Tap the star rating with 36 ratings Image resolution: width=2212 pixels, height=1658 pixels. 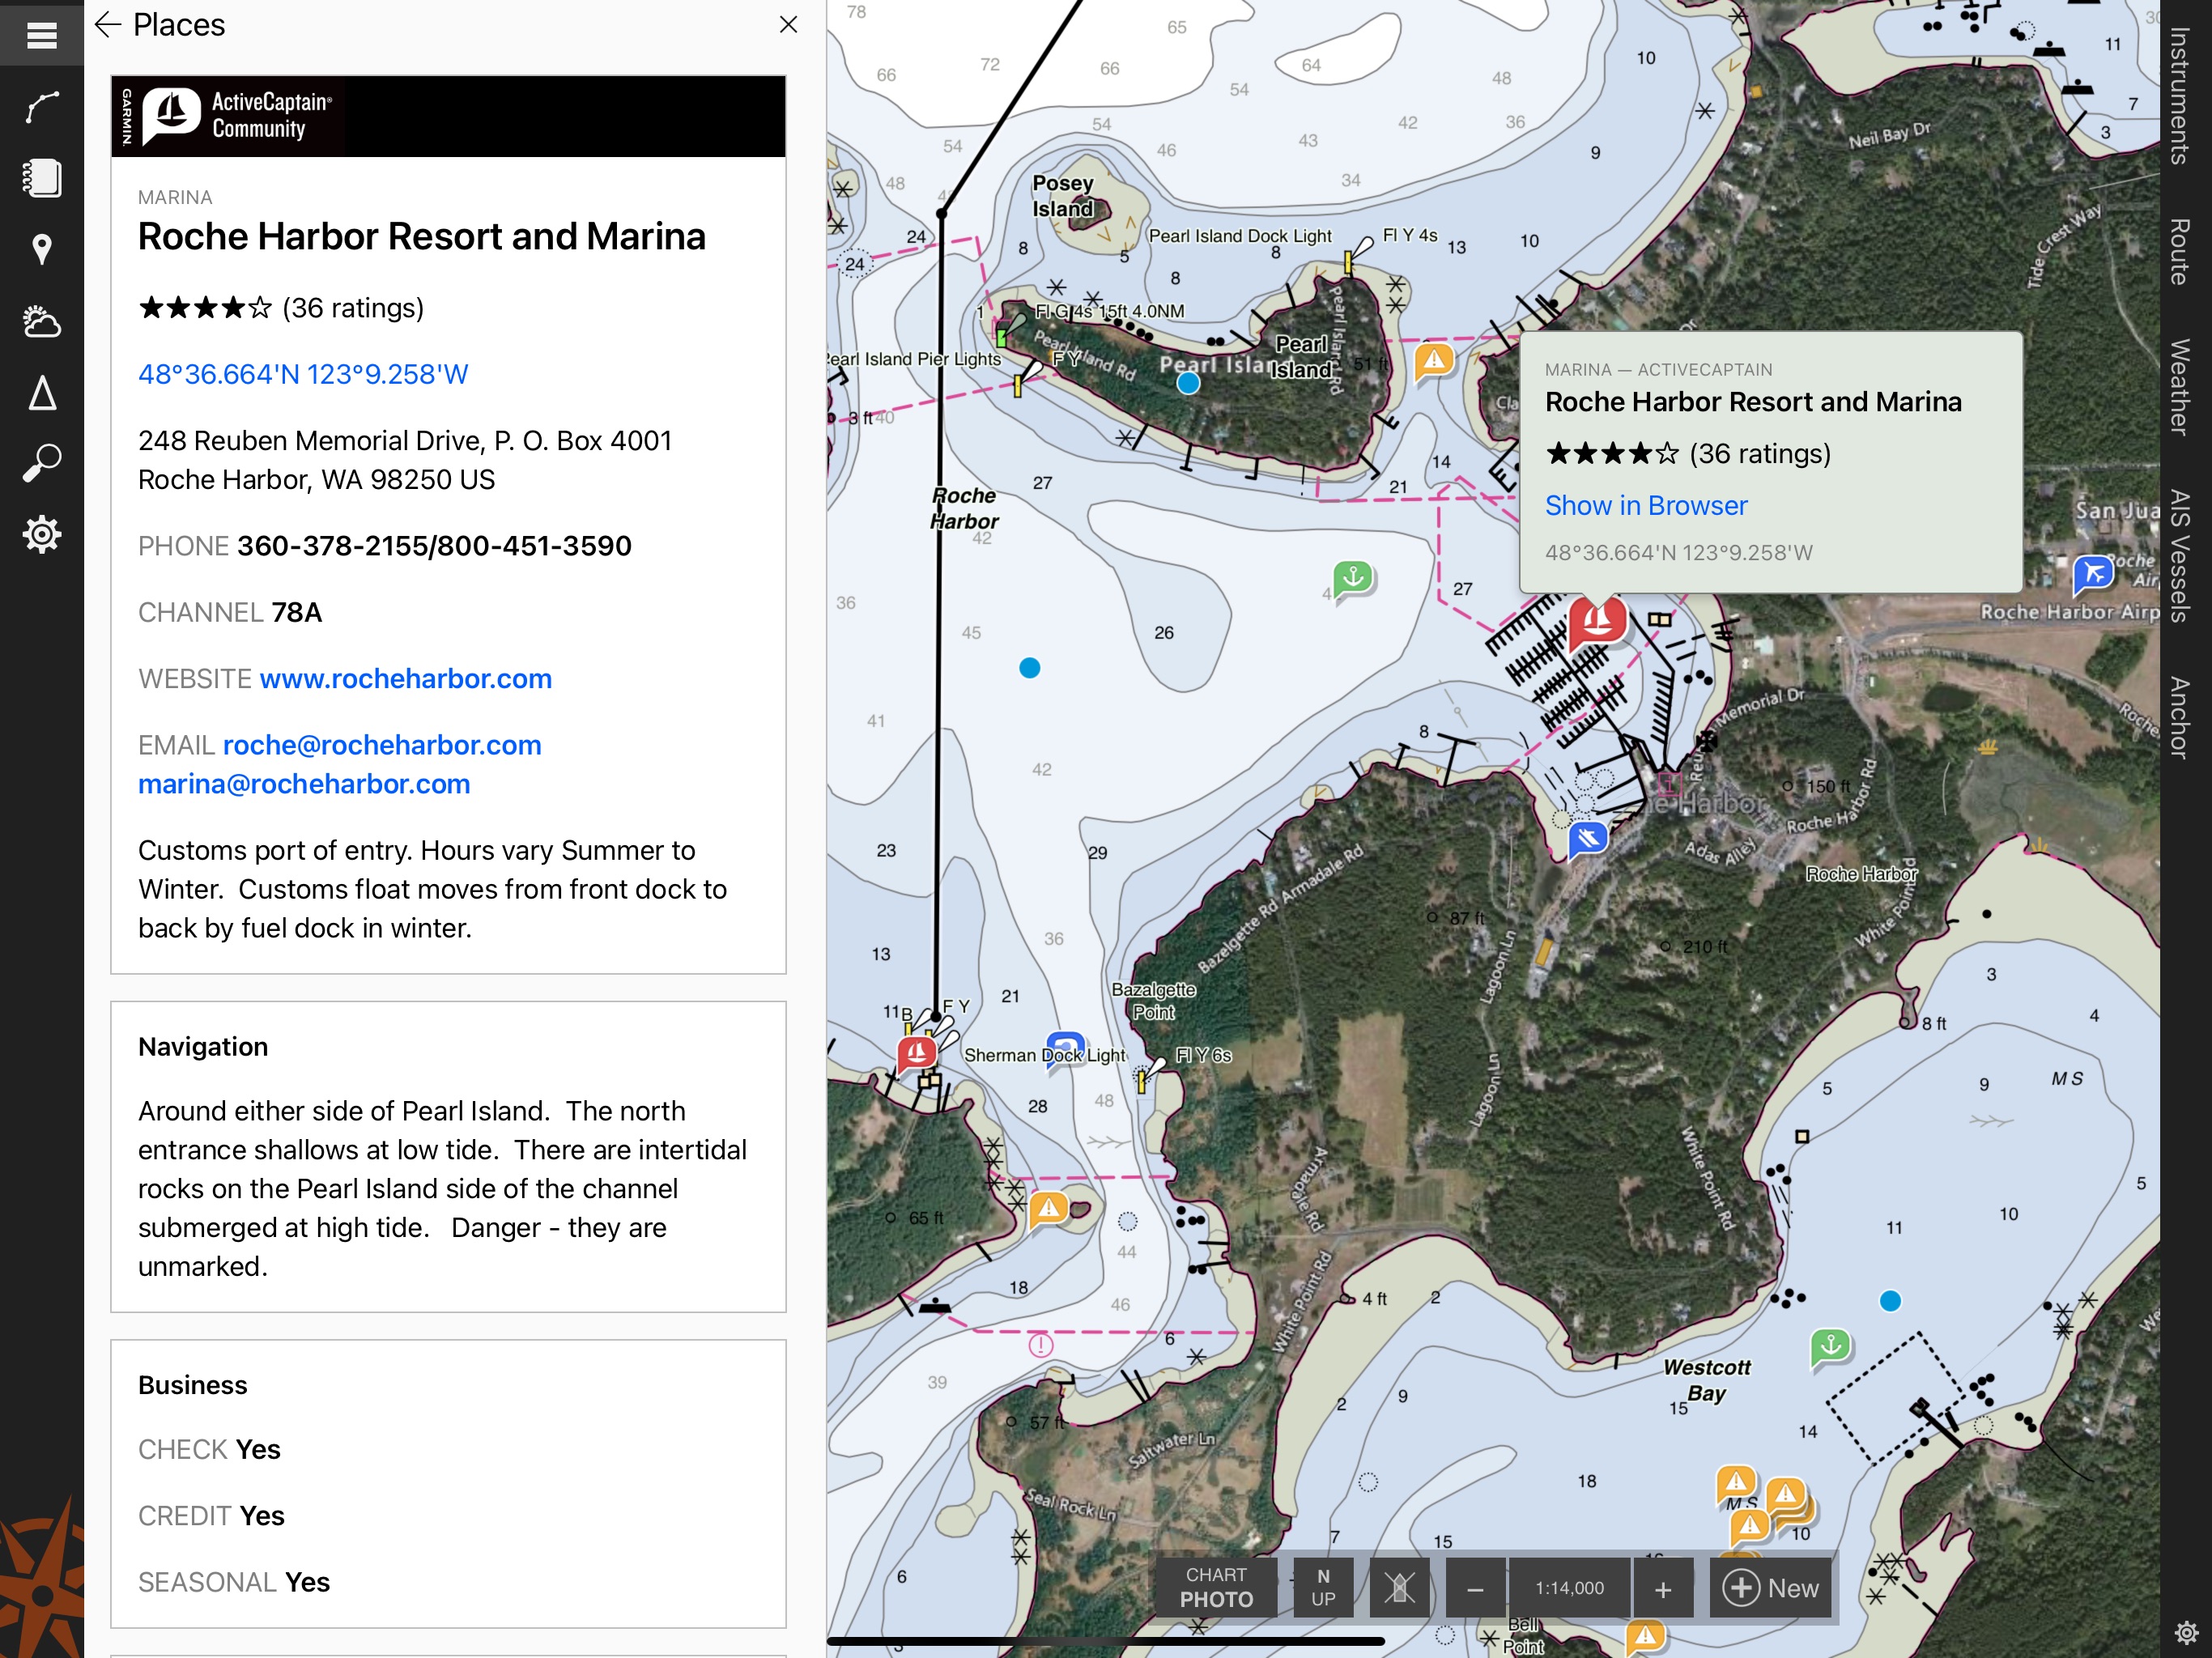(281, 308)
